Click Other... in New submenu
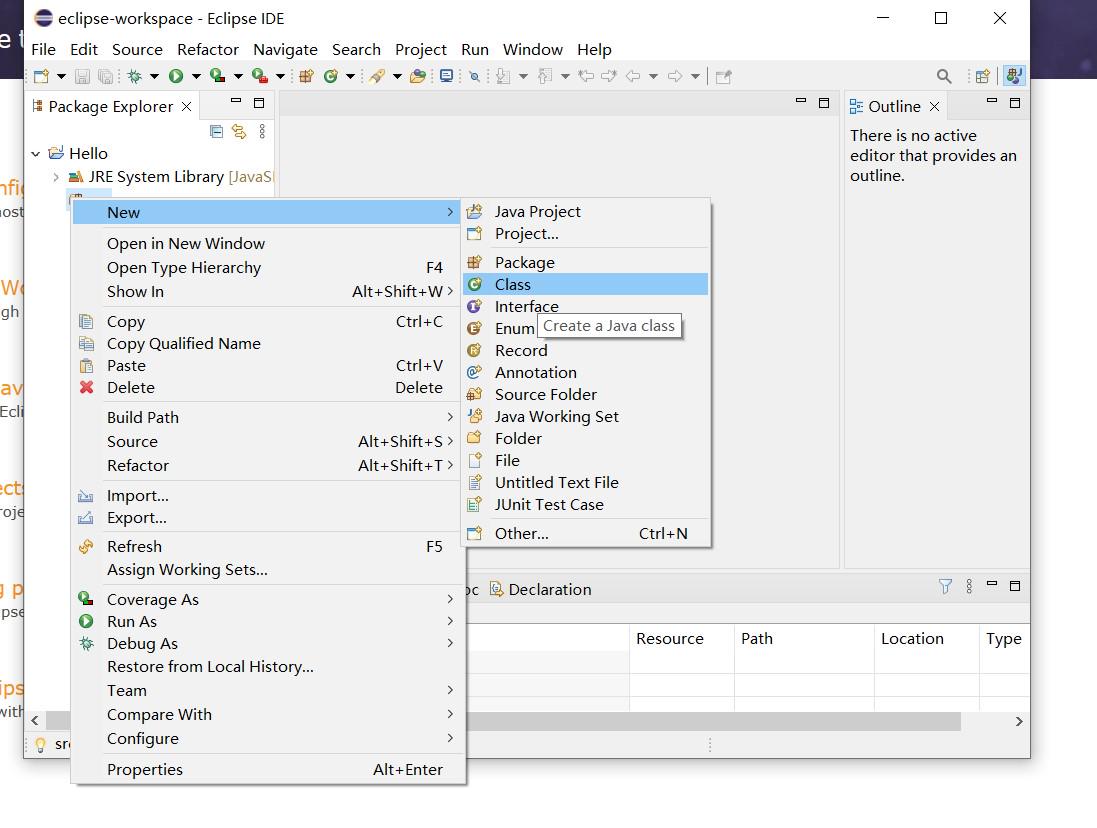The width and height of the screenshot is (1097, 828). (x=586, y=534)
